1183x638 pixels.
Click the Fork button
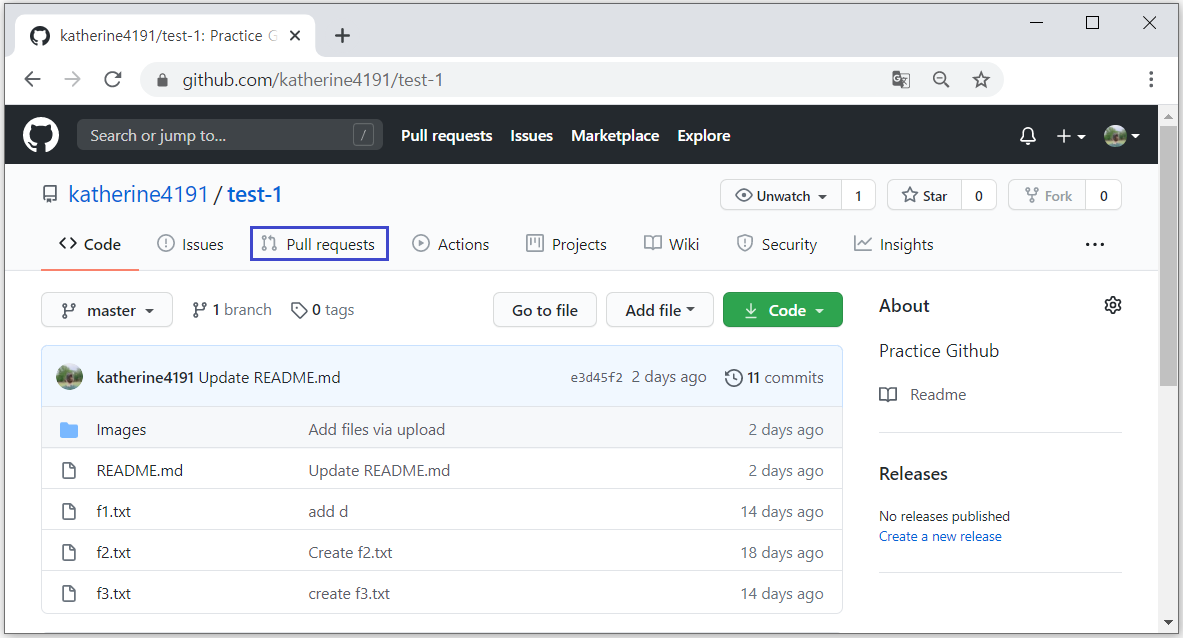(x=1047, y=195)
